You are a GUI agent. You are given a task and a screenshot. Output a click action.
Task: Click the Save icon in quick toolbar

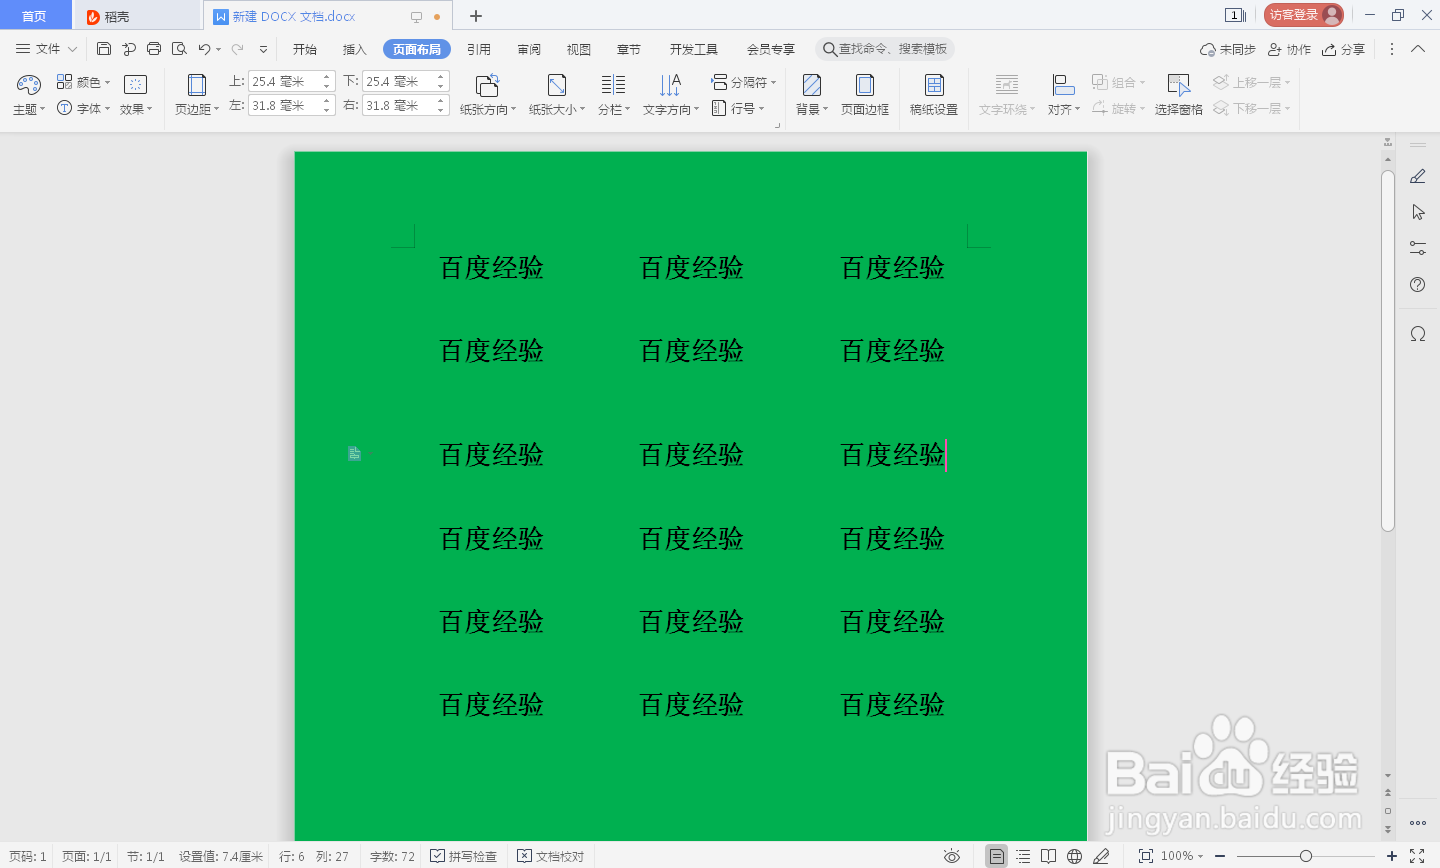tap(104, 49)
